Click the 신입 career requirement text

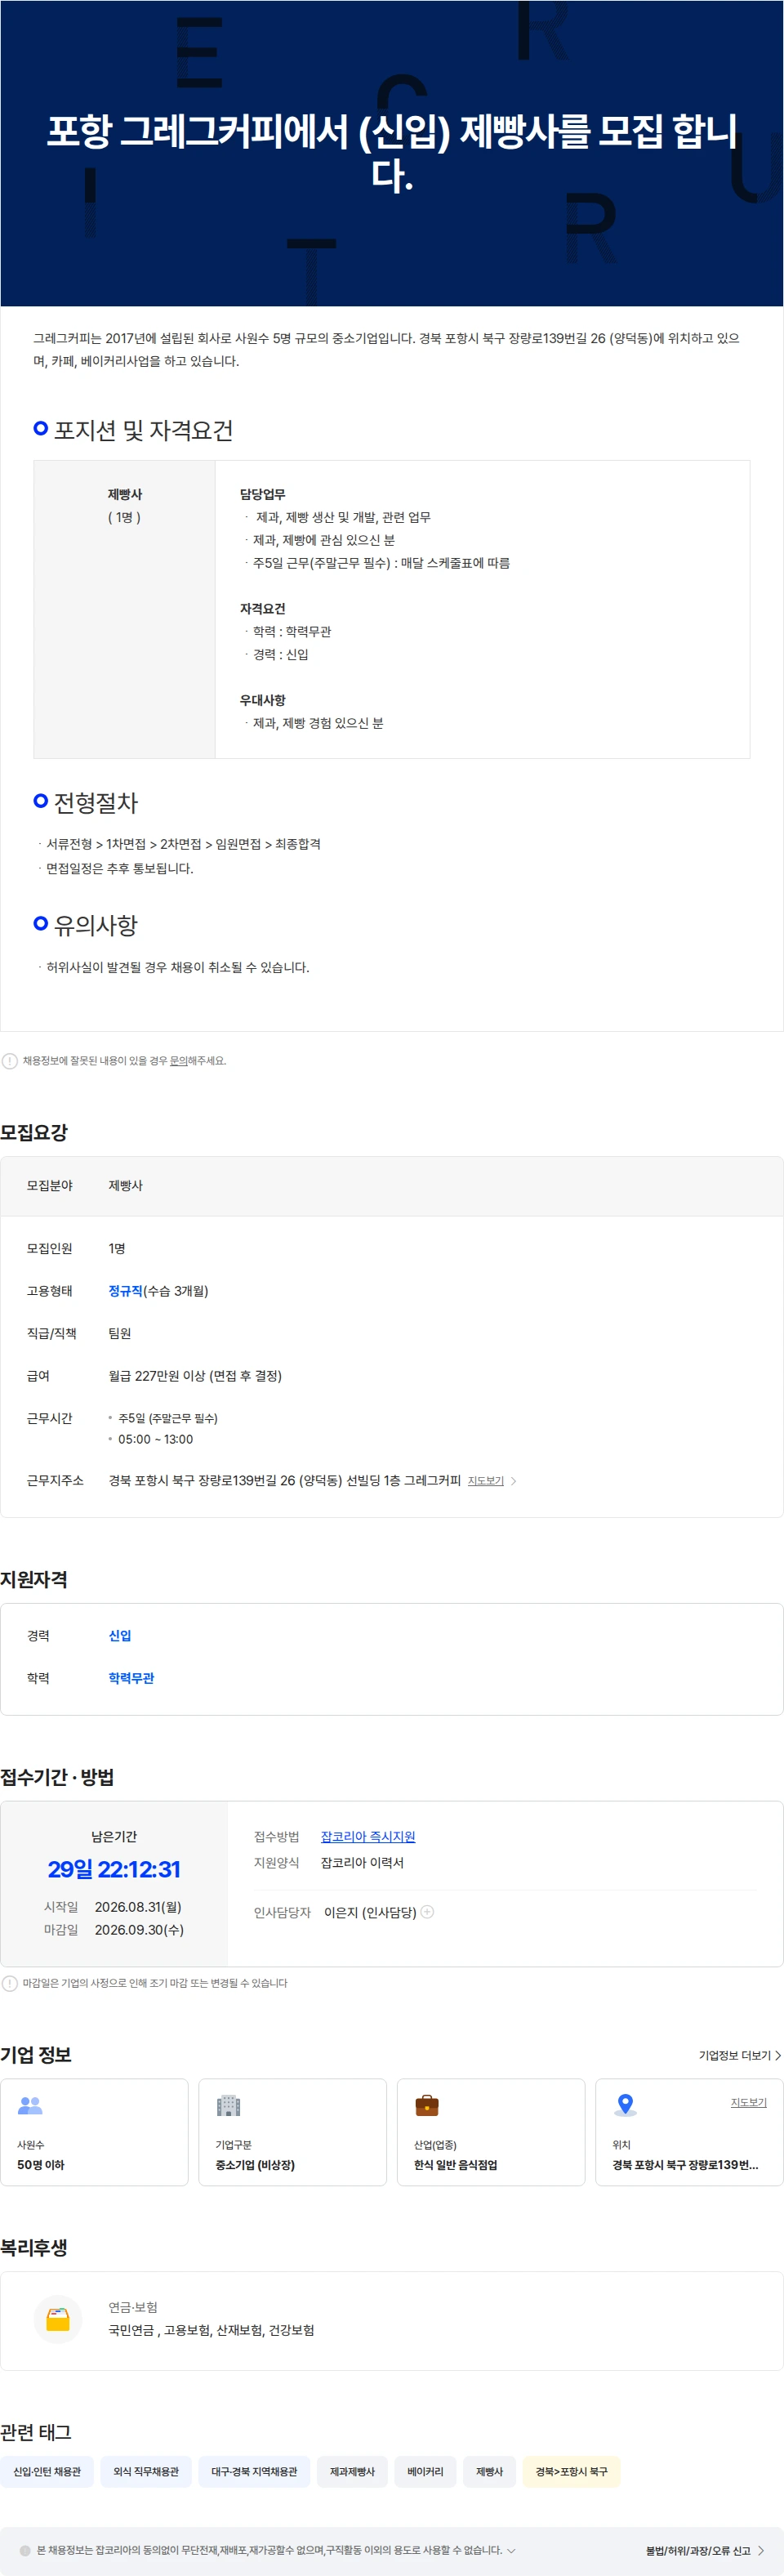click(x=120, y=1636)
